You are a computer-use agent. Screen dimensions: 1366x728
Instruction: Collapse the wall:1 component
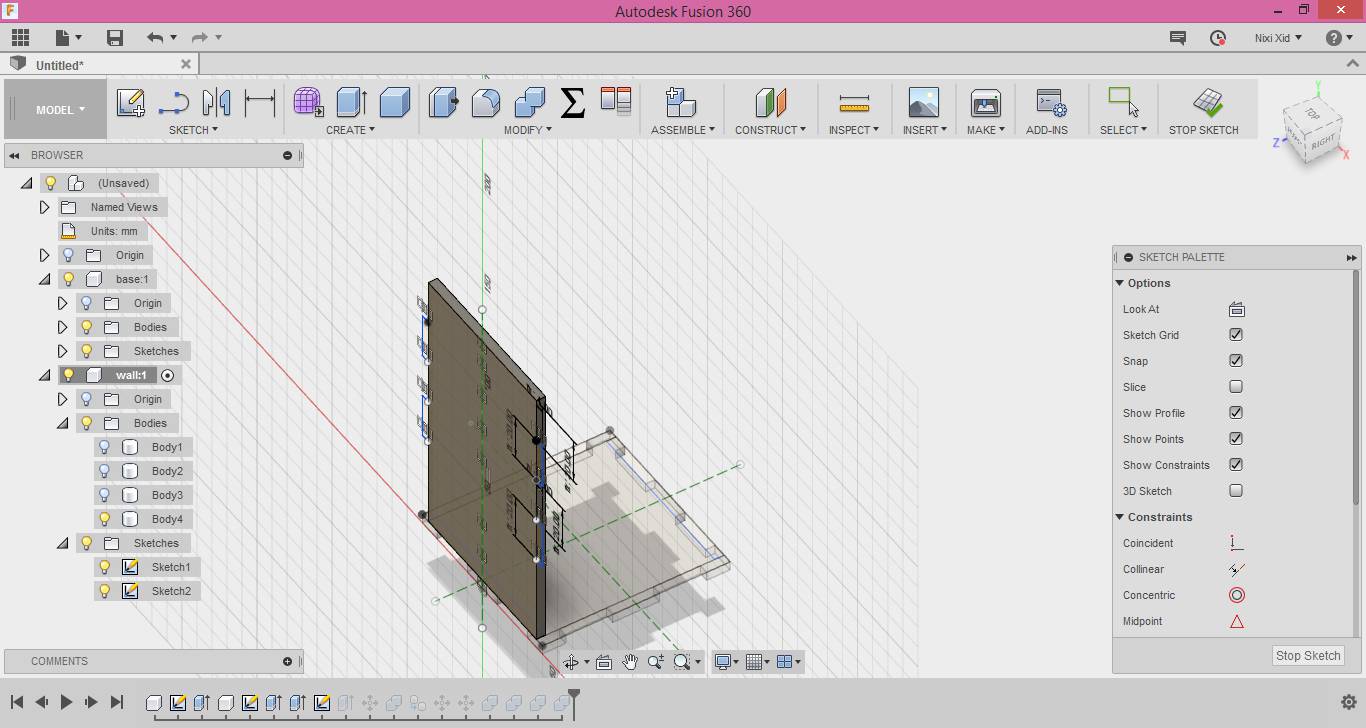pos(44,375)
